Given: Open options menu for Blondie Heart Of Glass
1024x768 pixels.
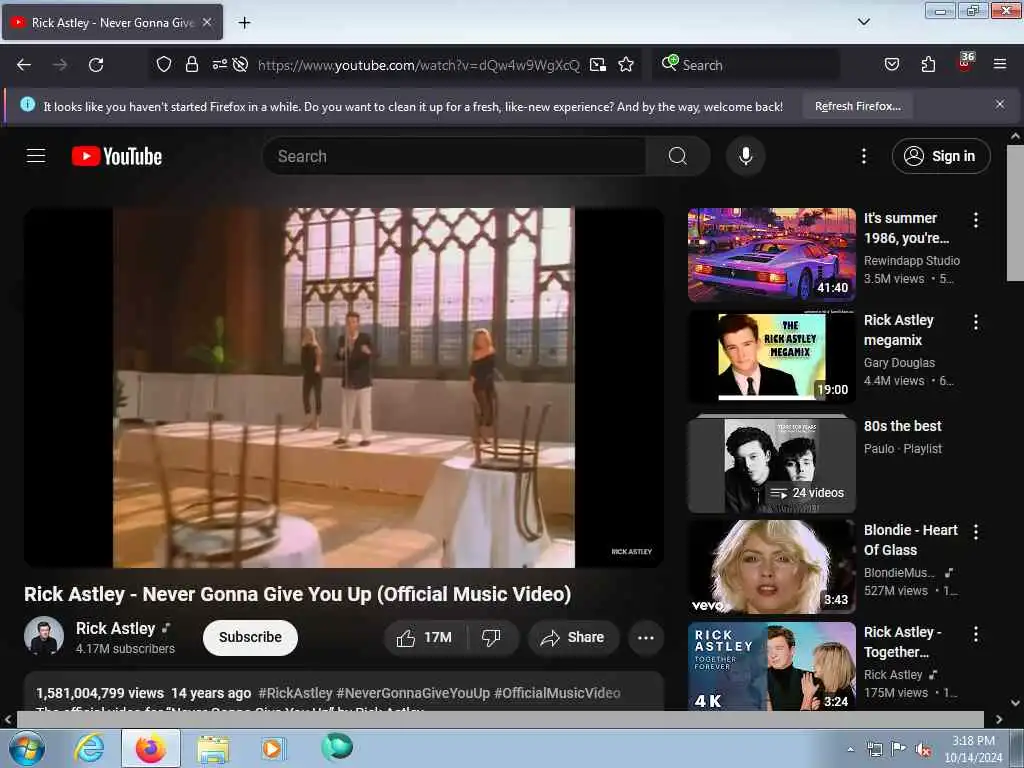Looking at the screenshot, I should click(x=976, y=532).
